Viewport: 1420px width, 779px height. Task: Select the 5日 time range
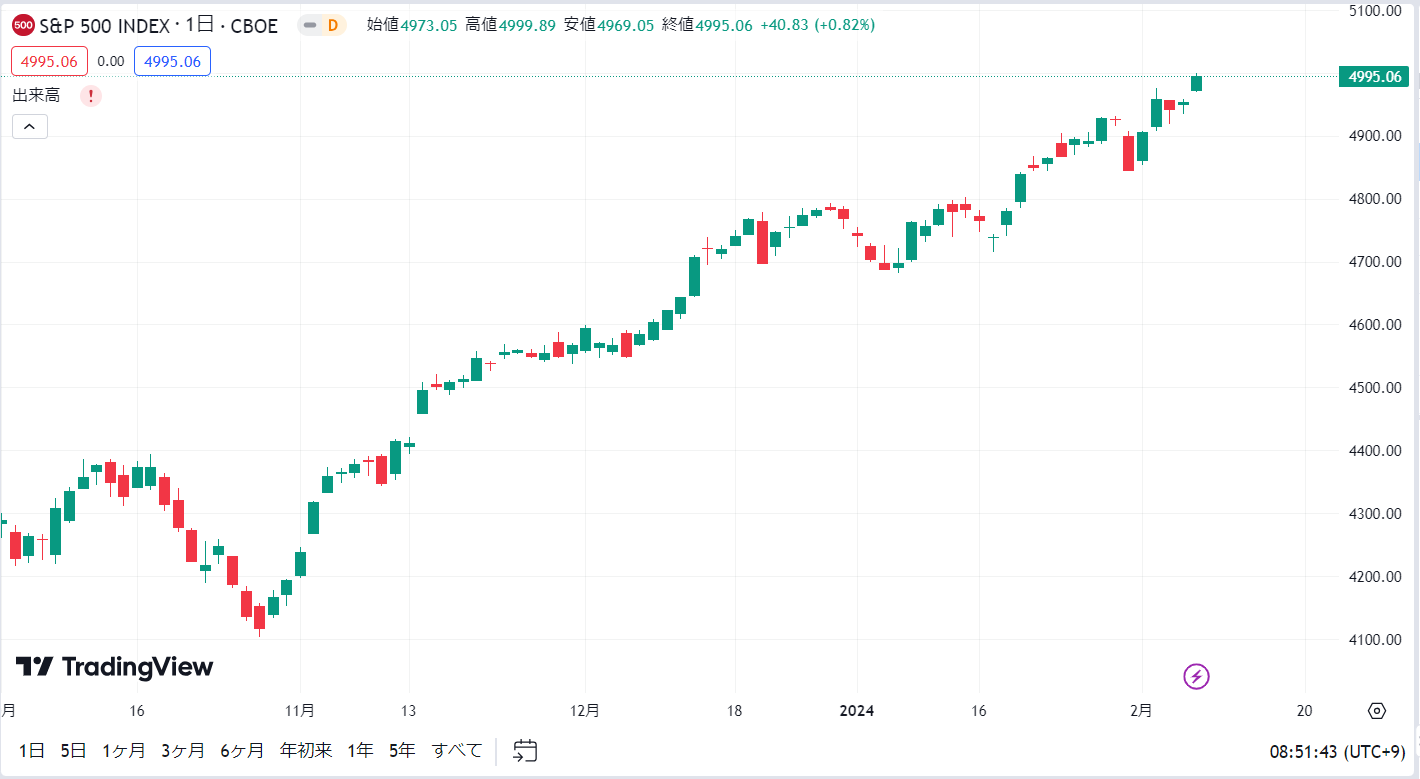pos(73,750)
